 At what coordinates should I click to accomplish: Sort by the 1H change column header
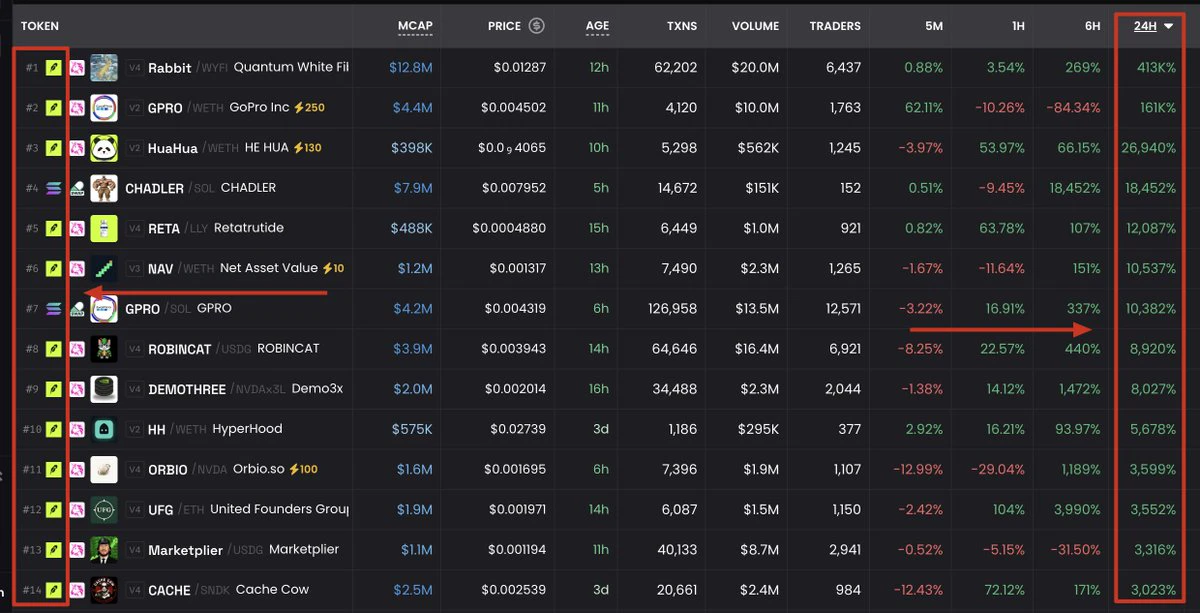click(1018, 26)
